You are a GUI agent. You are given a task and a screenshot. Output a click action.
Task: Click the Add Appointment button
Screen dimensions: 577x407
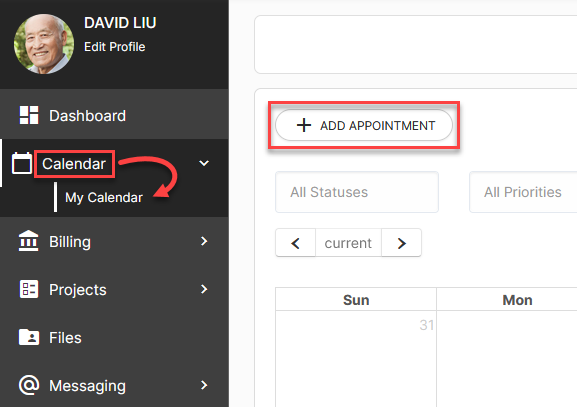click(x=364, y=125)
